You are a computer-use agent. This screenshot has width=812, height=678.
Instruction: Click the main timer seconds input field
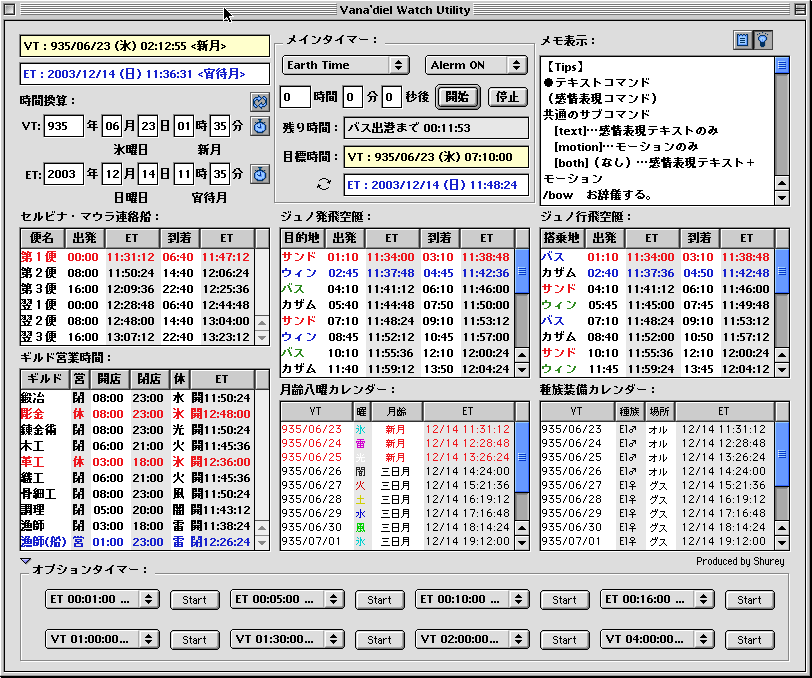[392, 97]
